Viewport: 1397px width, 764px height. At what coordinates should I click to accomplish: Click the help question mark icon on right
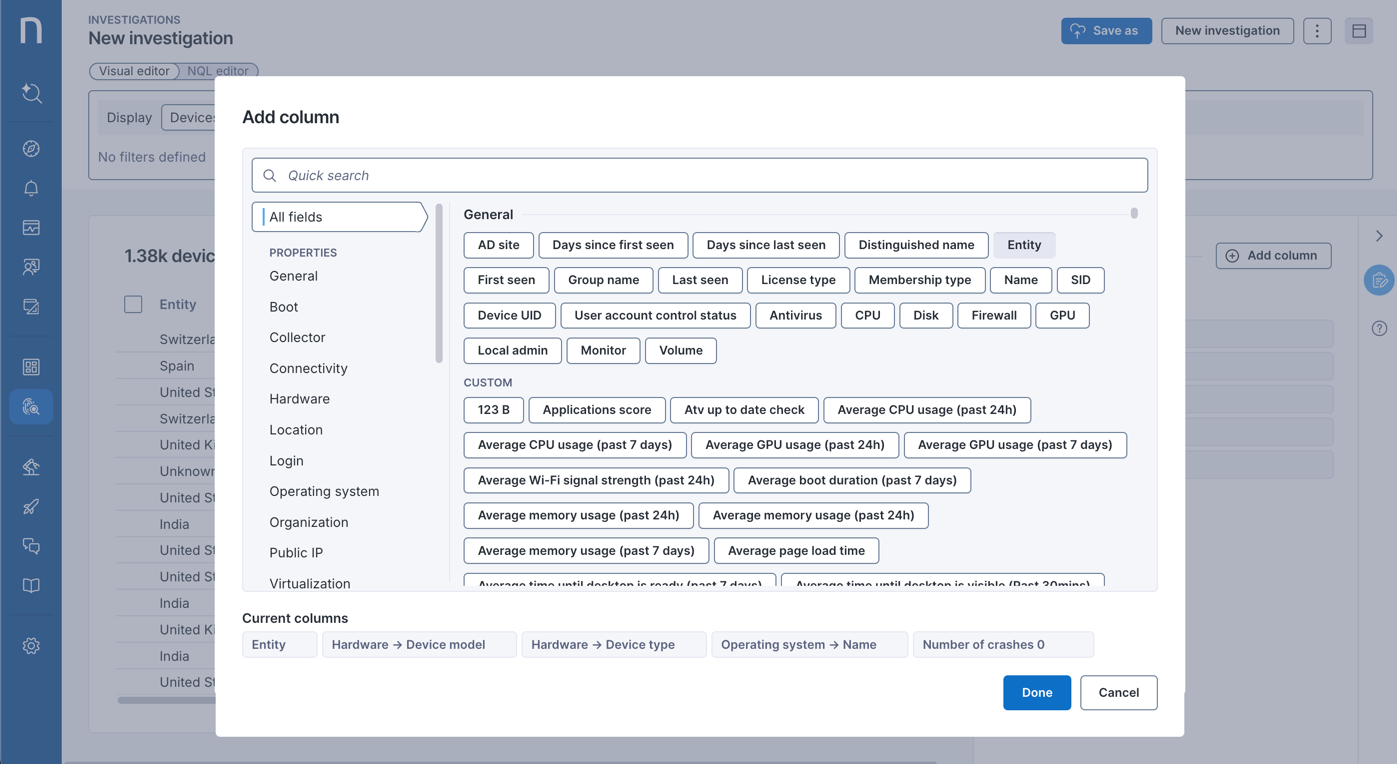(1379, 327)
